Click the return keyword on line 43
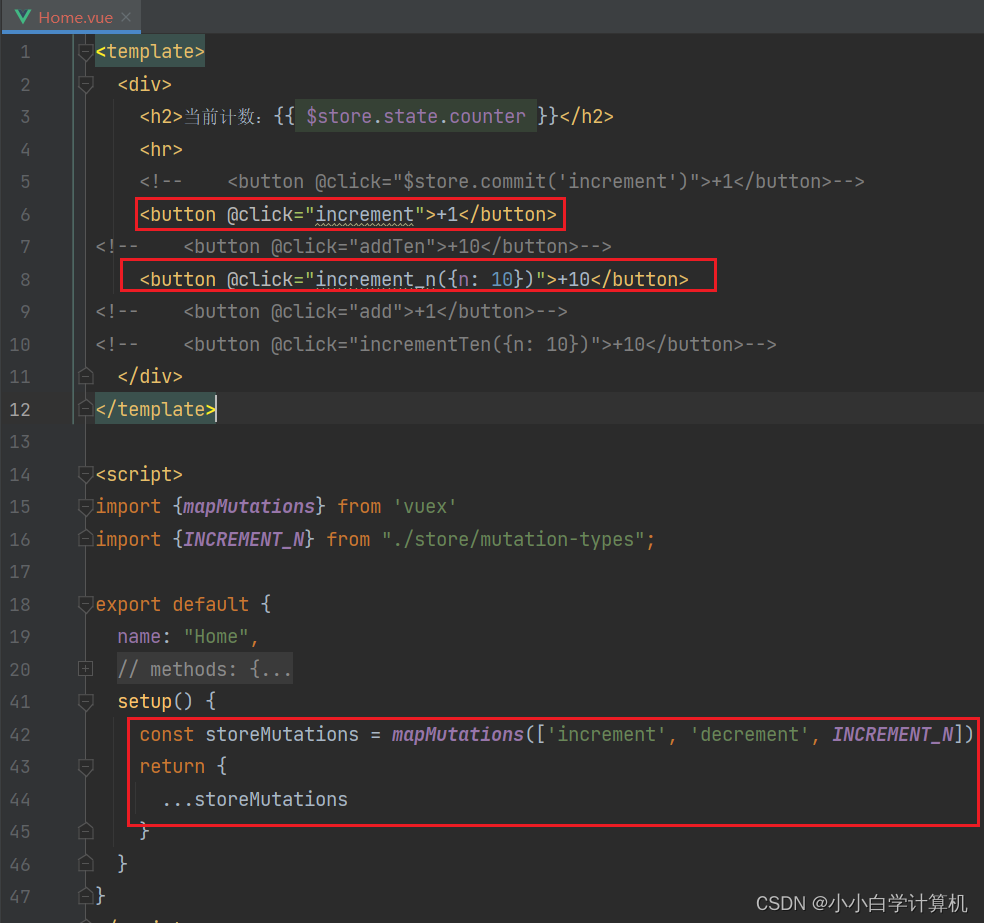The image size is (984, 923). pos(172,767)
